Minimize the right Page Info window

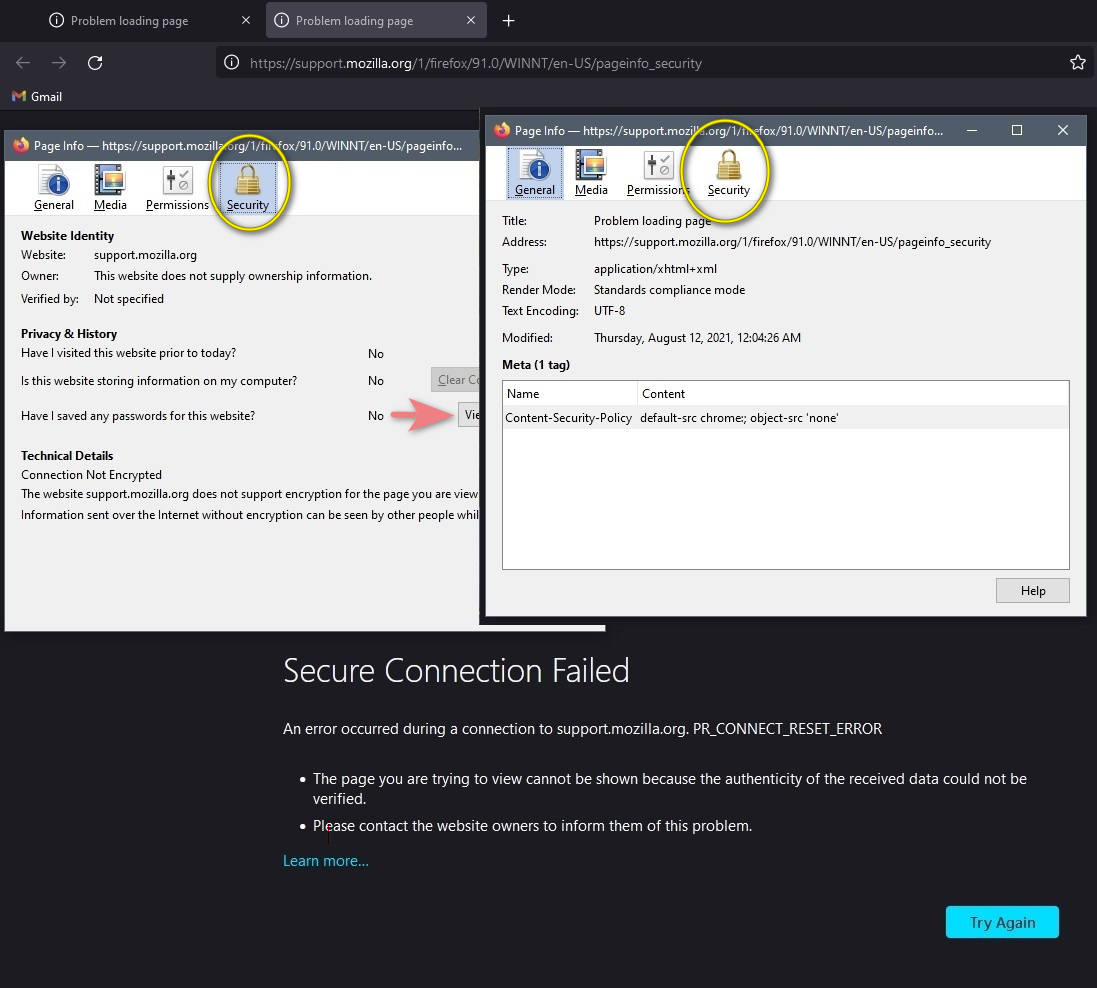tap(972, 130)
